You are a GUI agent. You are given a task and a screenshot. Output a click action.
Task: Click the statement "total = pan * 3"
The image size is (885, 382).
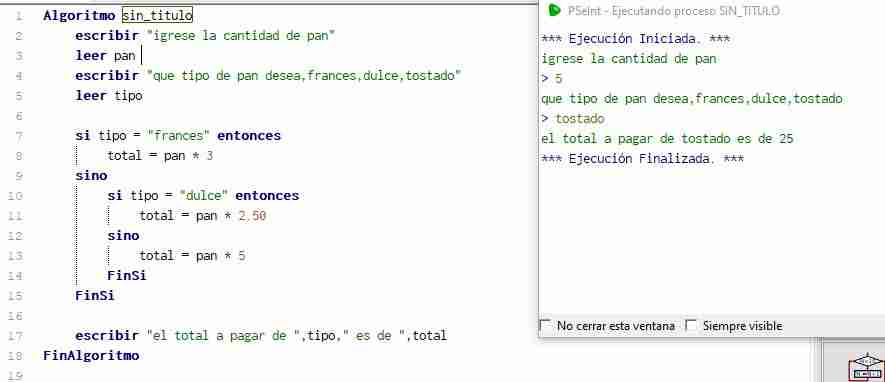pos(160,156)
